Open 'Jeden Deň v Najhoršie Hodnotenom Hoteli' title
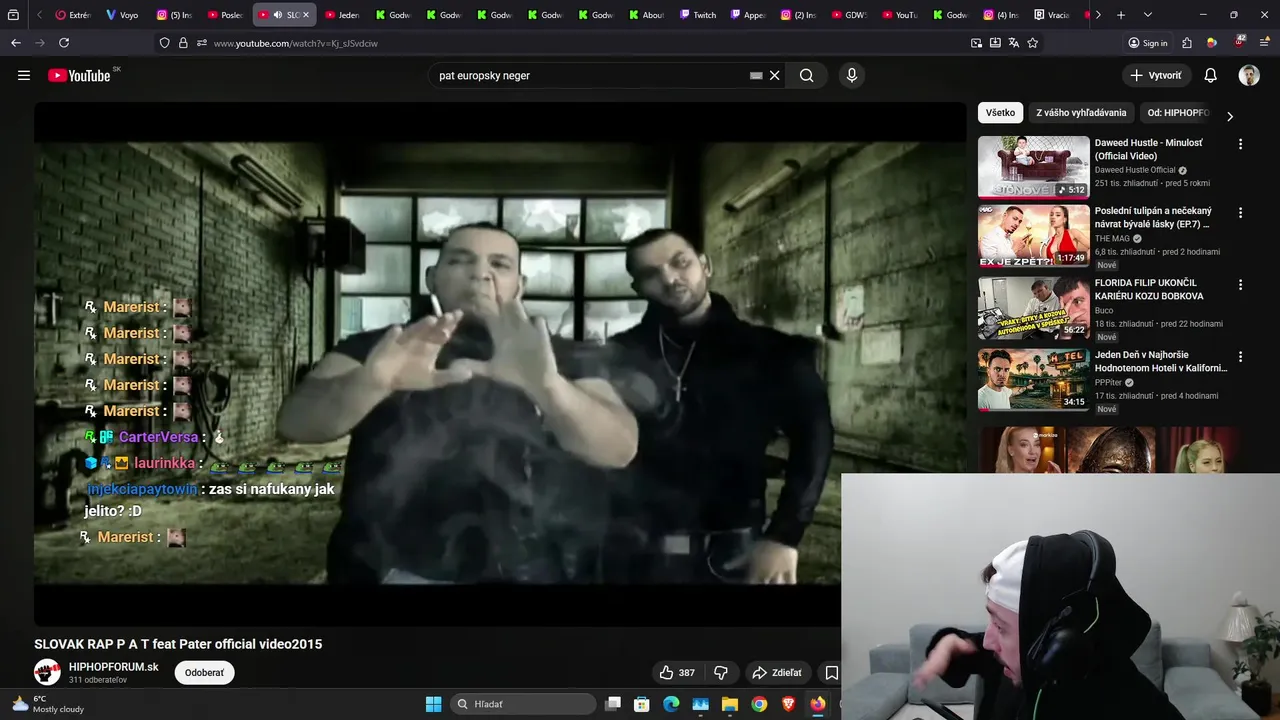1280x720 pixels. [x=1161, y=361]
